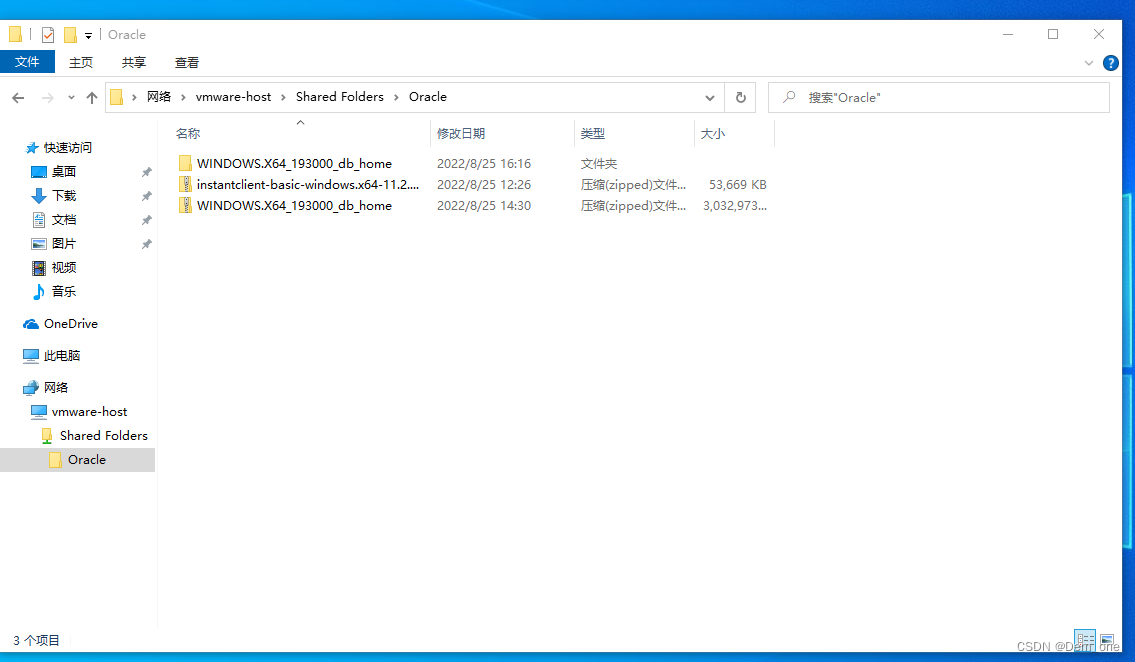
Task: Open 文档 in the navigation pane
Action: [64, 219]
